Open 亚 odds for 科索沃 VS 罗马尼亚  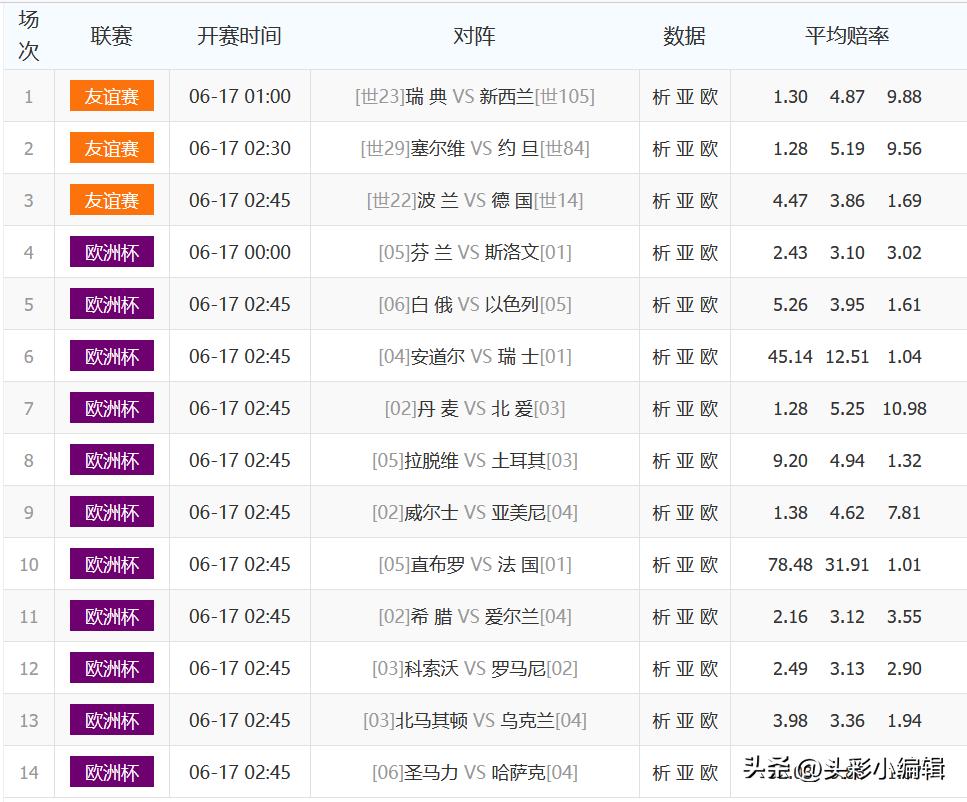tap(684, 668)
